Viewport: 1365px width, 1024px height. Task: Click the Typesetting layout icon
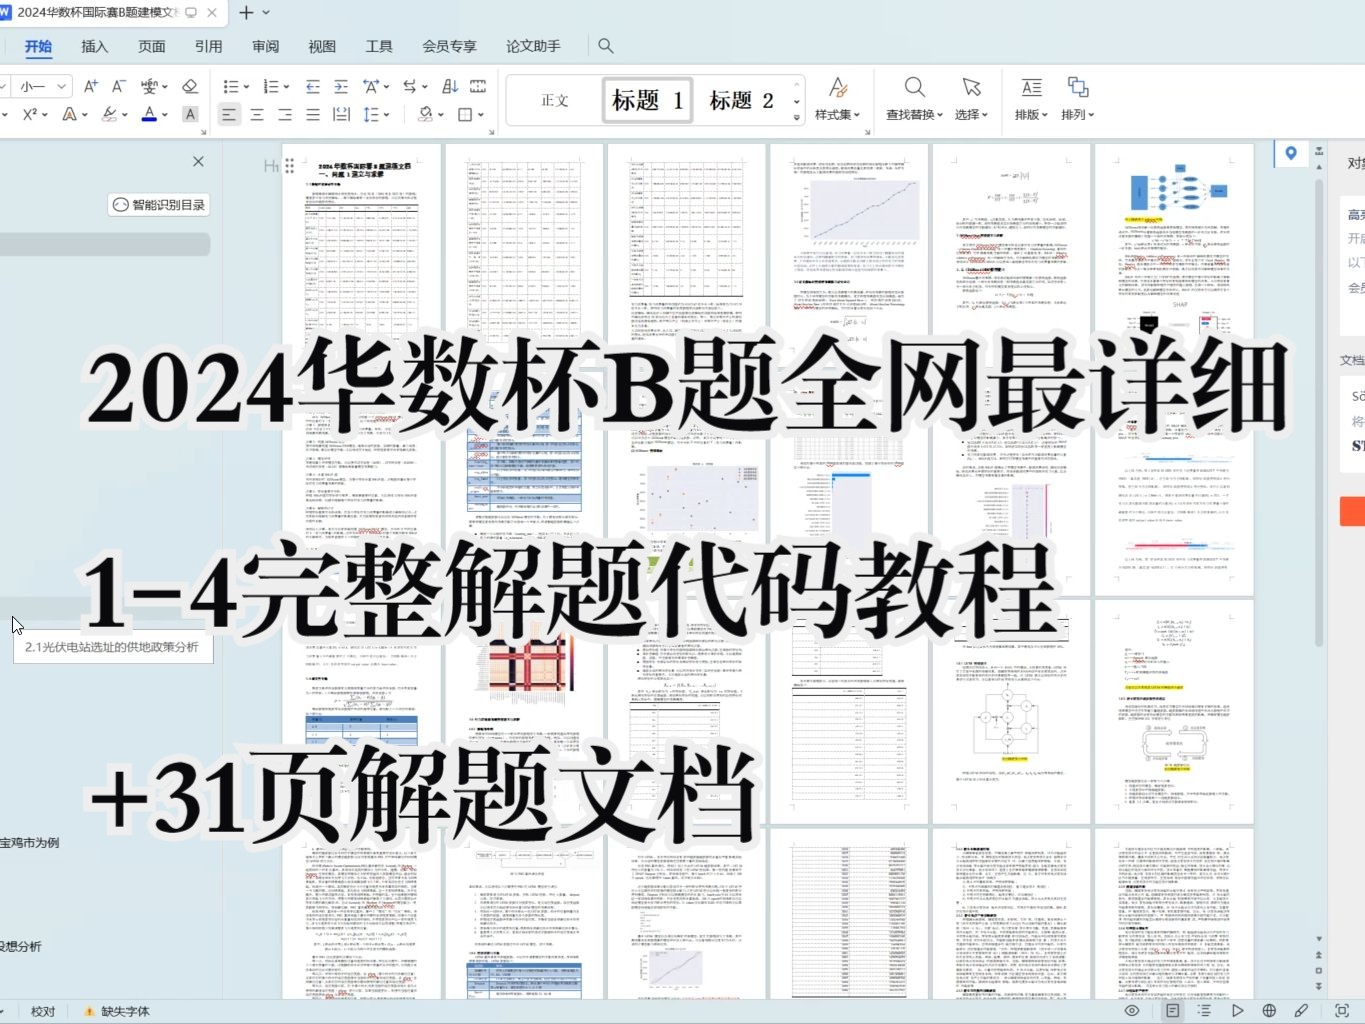(1031, 87)
